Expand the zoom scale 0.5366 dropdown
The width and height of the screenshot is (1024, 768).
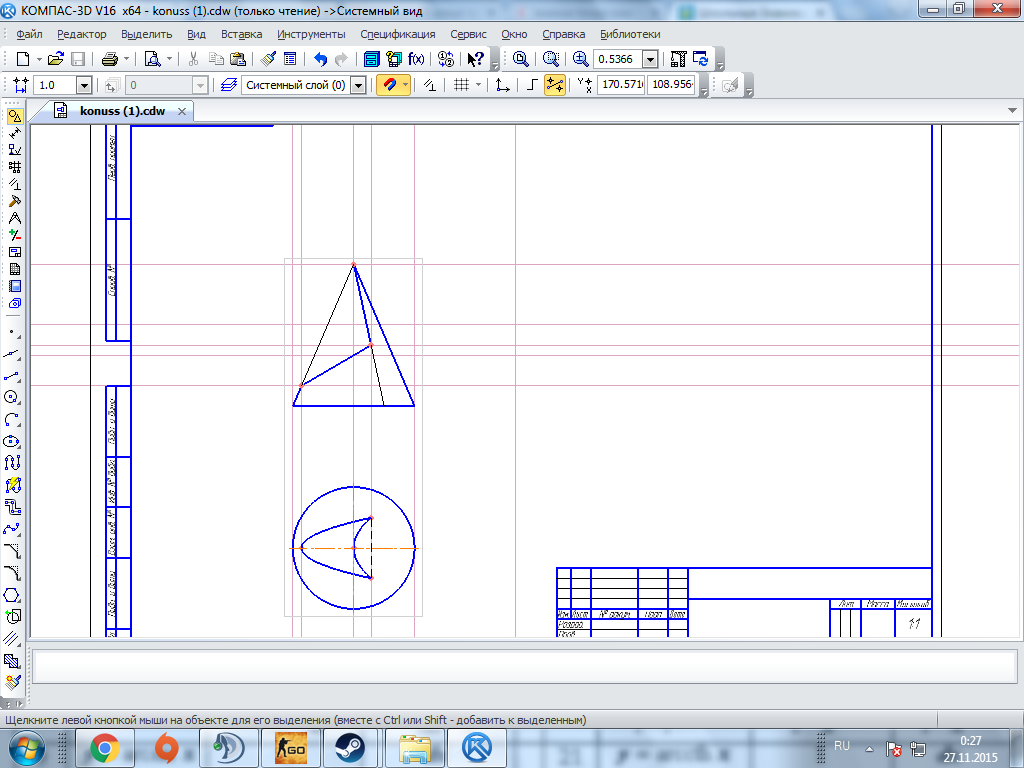coord(650,59)
